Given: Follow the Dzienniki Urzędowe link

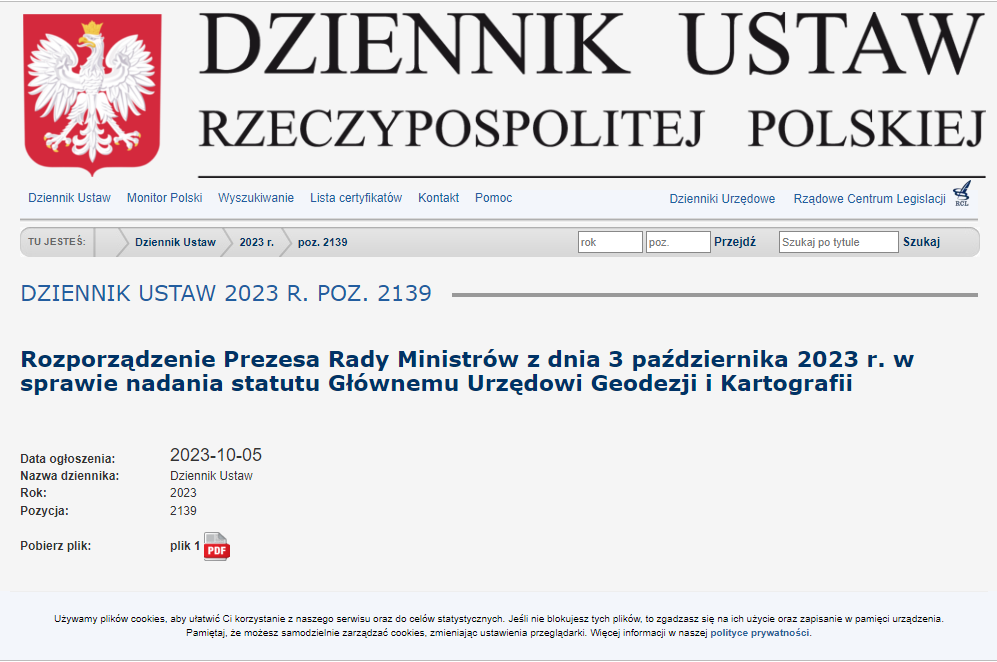Looking at the screenshot, I should pyautogui.click(x=722, y=198).
